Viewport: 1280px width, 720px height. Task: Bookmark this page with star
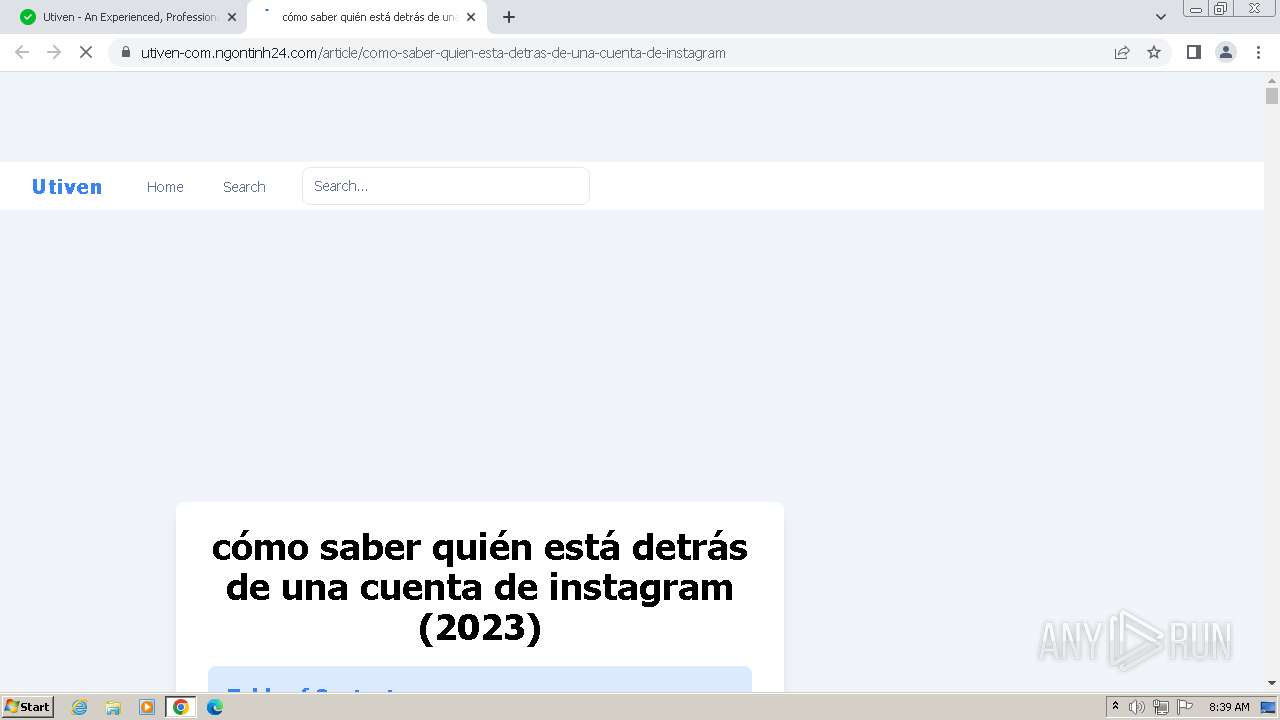pos(1154,52)
